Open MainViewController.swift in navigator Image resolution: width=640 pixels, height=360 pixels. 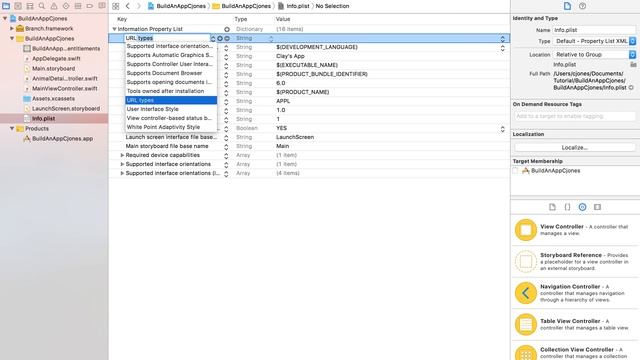pos(65,89)
